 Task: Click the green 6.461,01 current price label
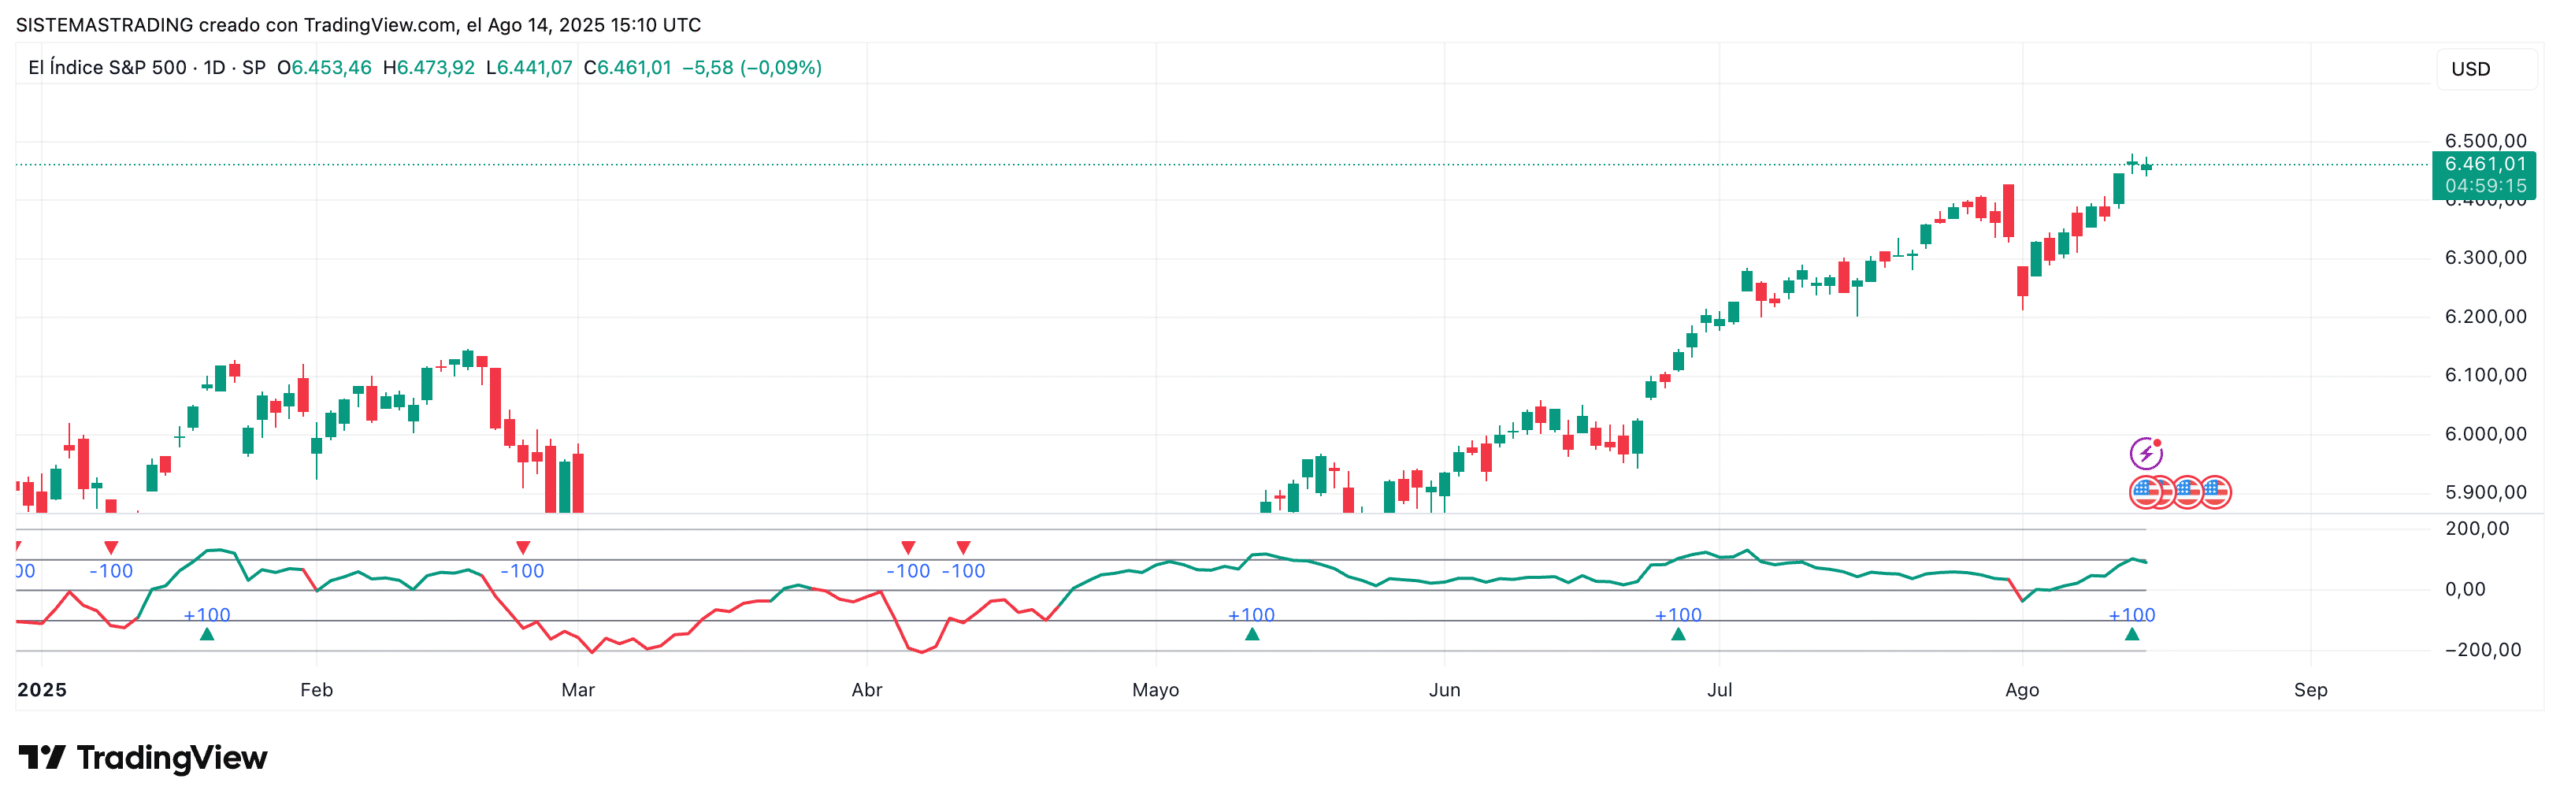pyautogui.click(x=2484, y=164)
